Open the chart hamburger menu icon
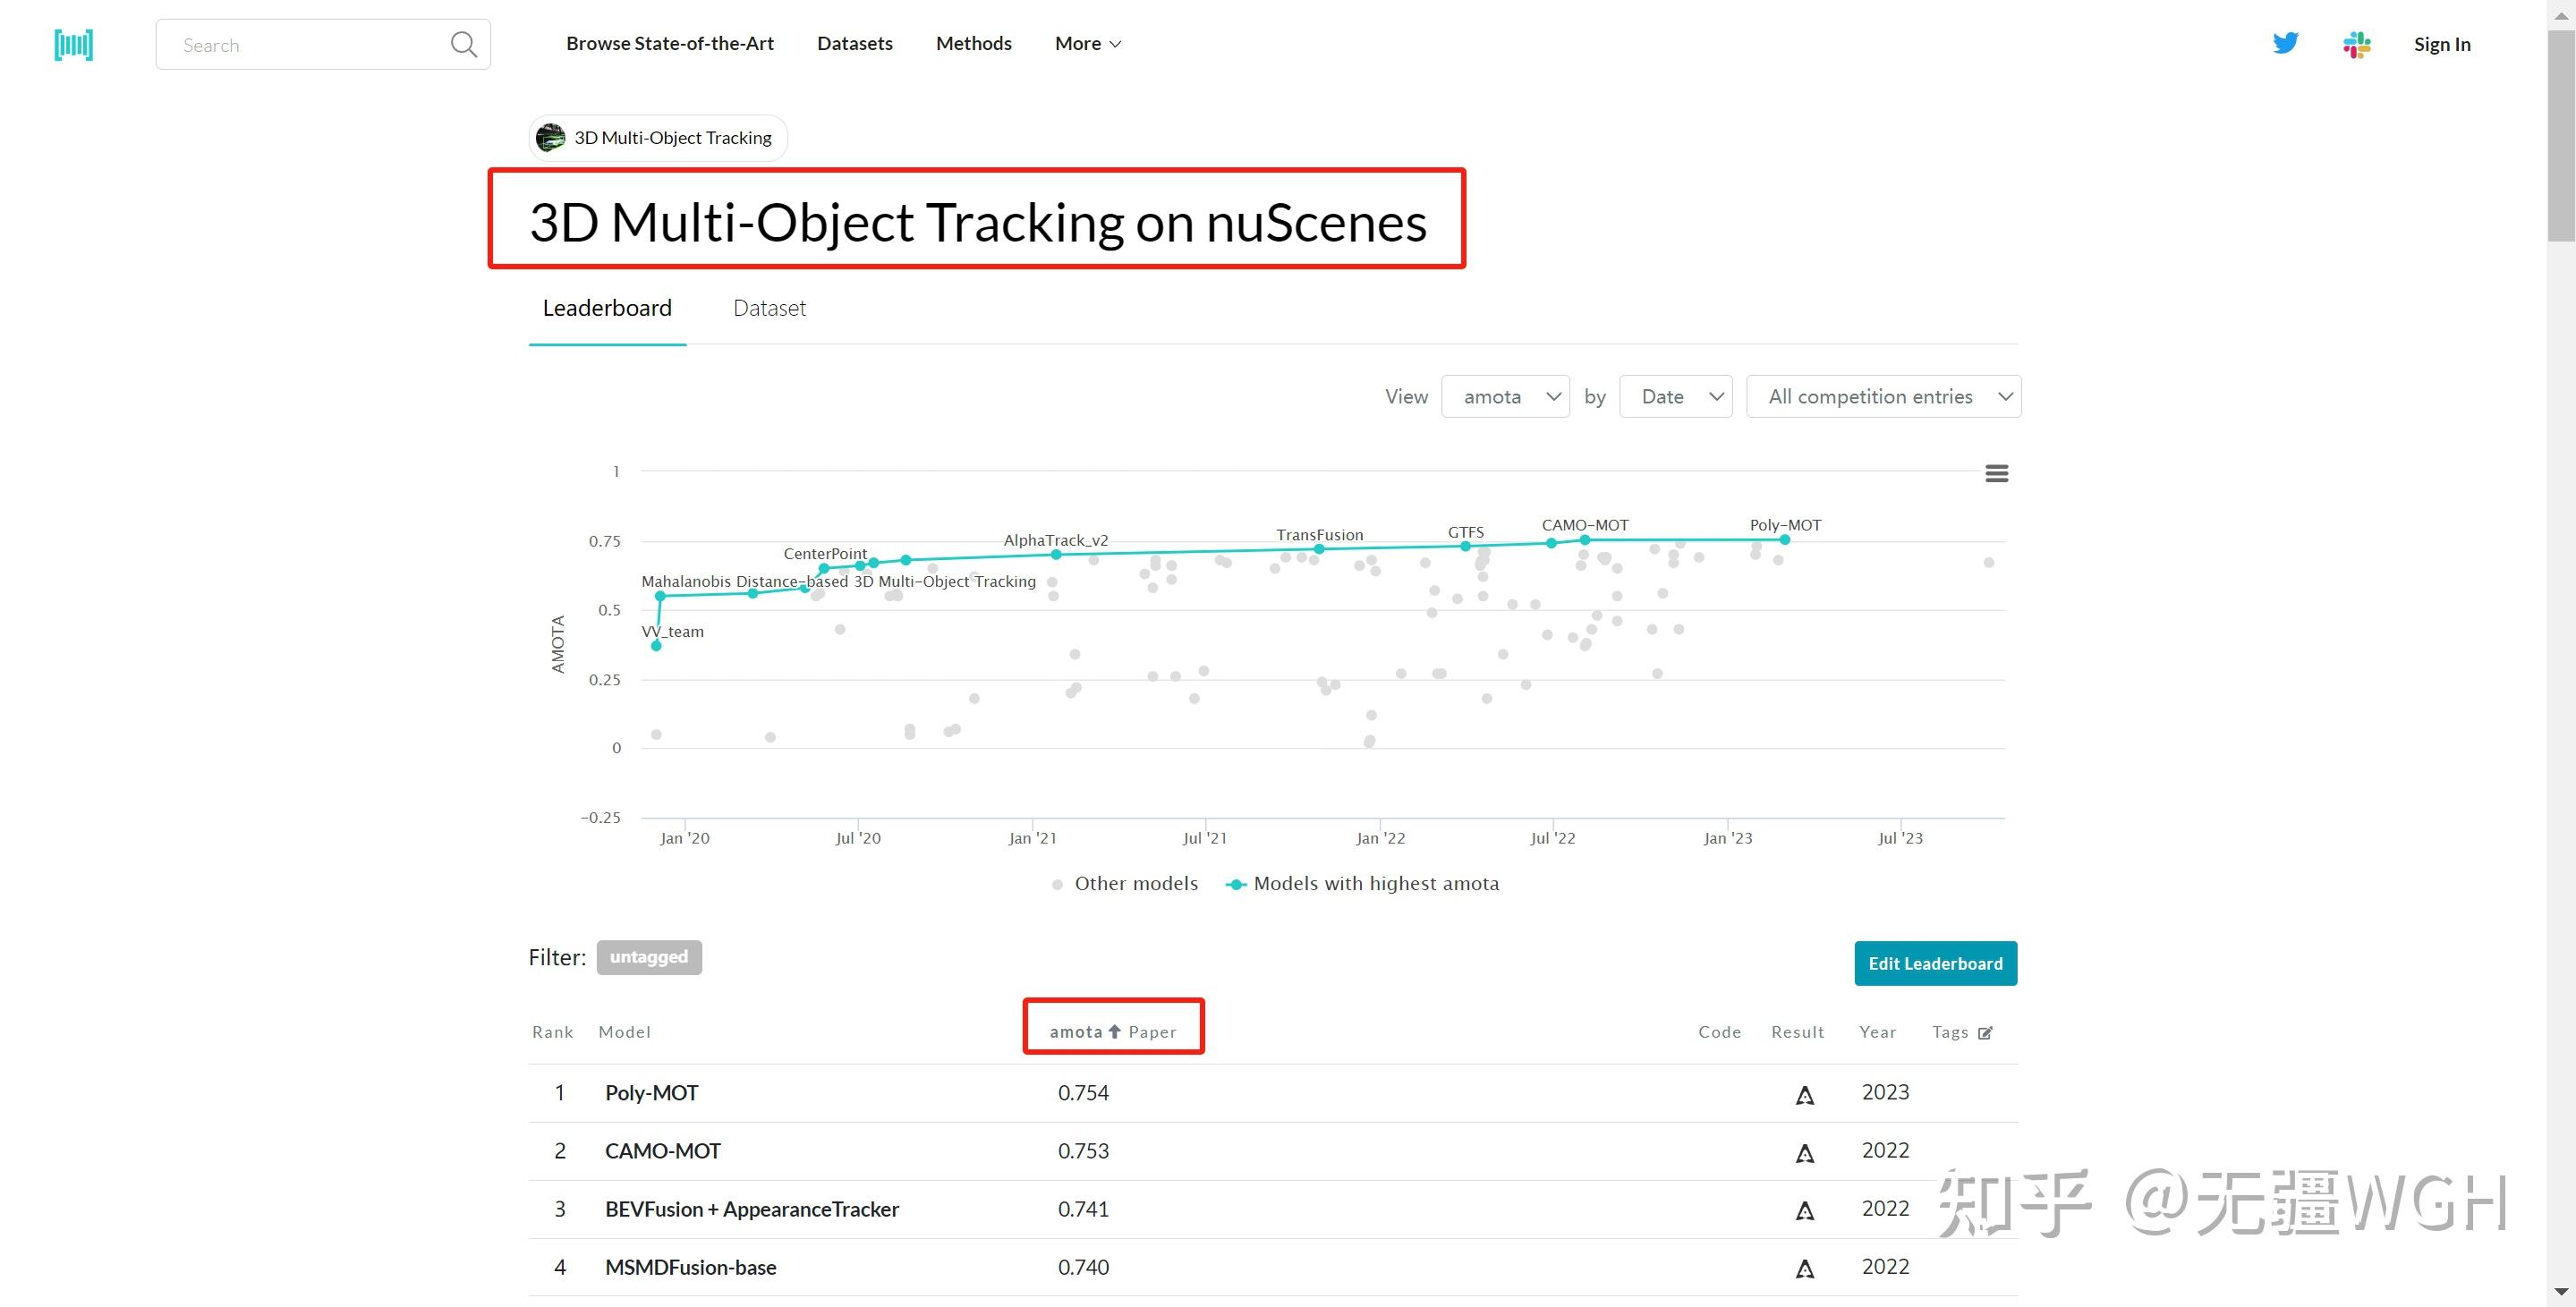Viewport: 2576px width, 1307px height. [1996, 473]
